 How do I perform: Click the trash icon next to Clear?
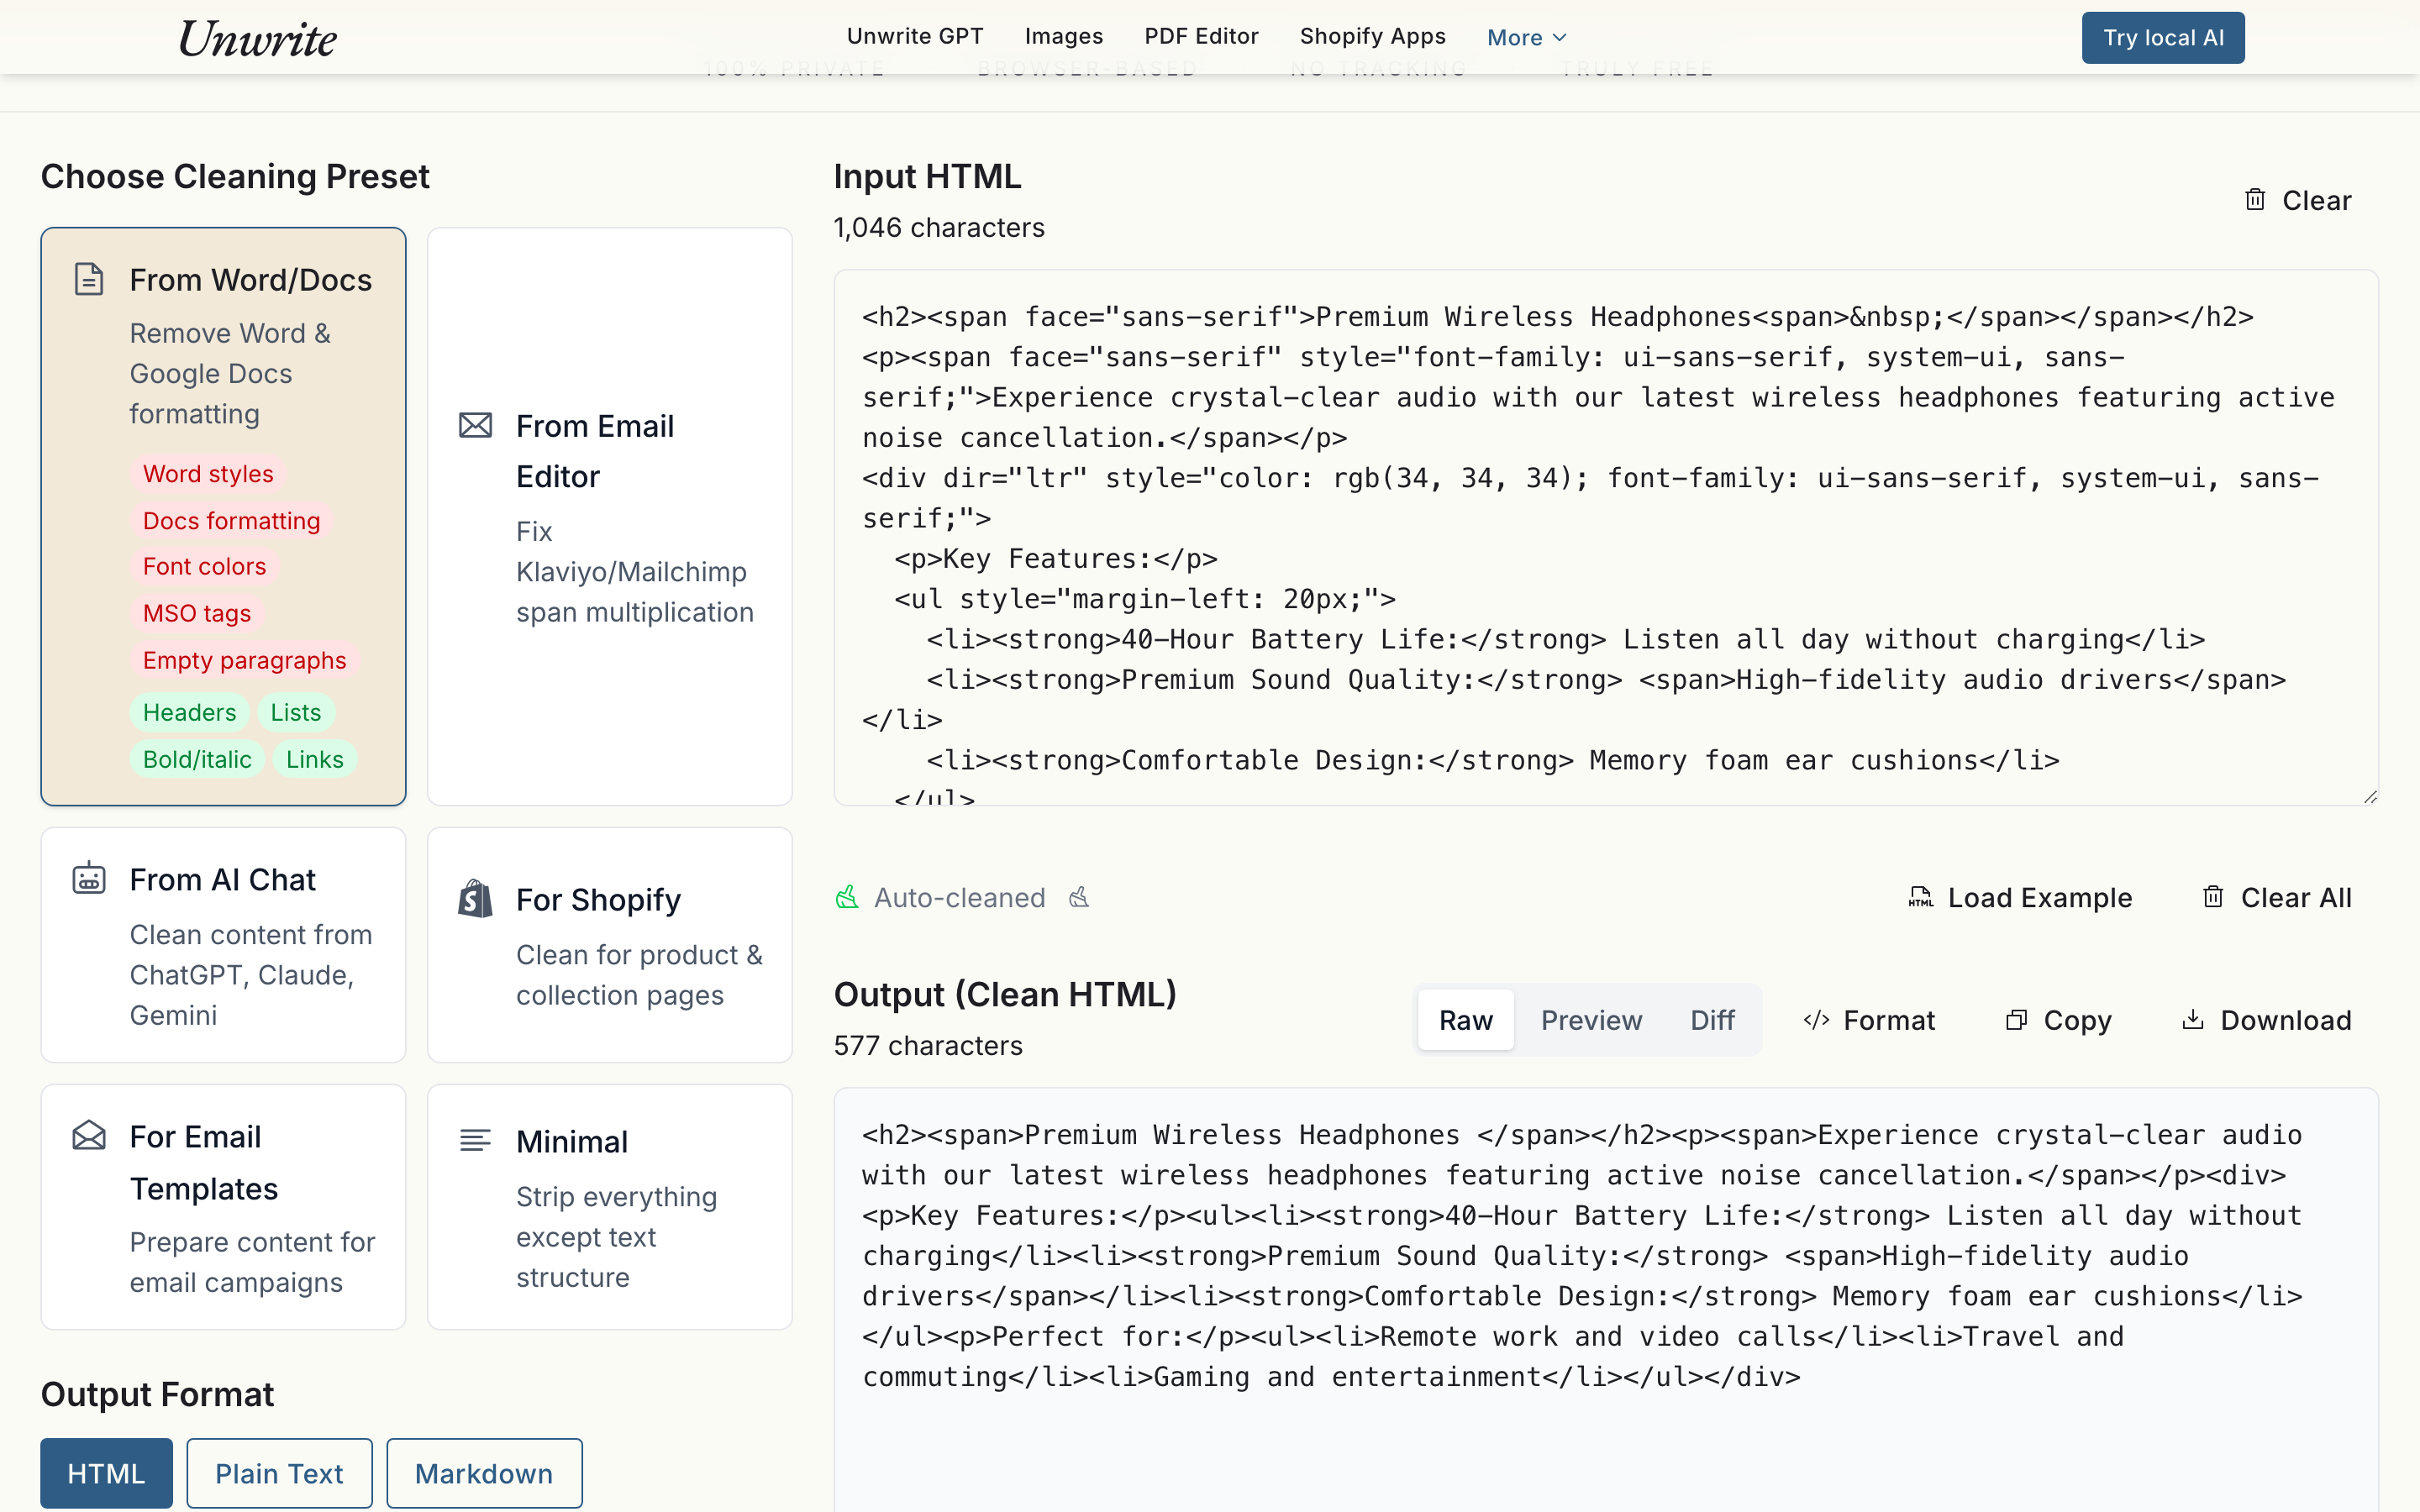(x=2255, y=199)
